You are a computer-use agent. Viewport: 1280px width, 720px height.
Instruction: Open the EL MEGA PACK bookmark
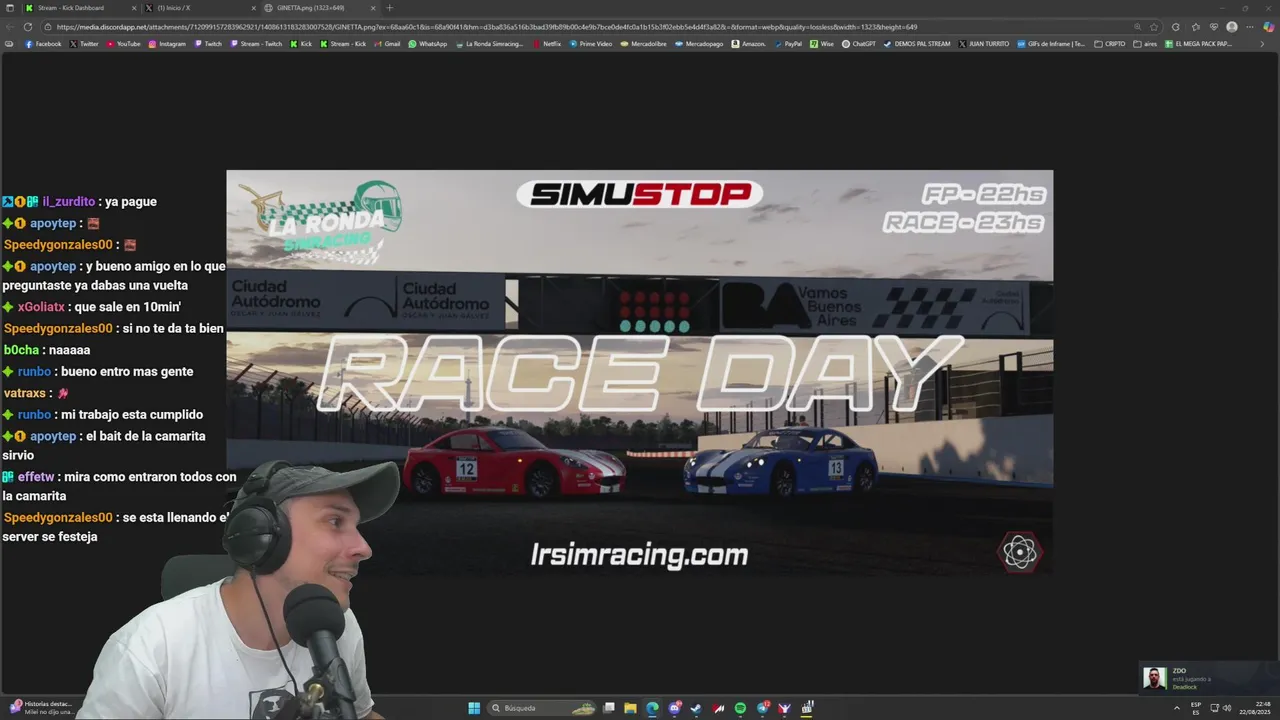pos(1199,44)
